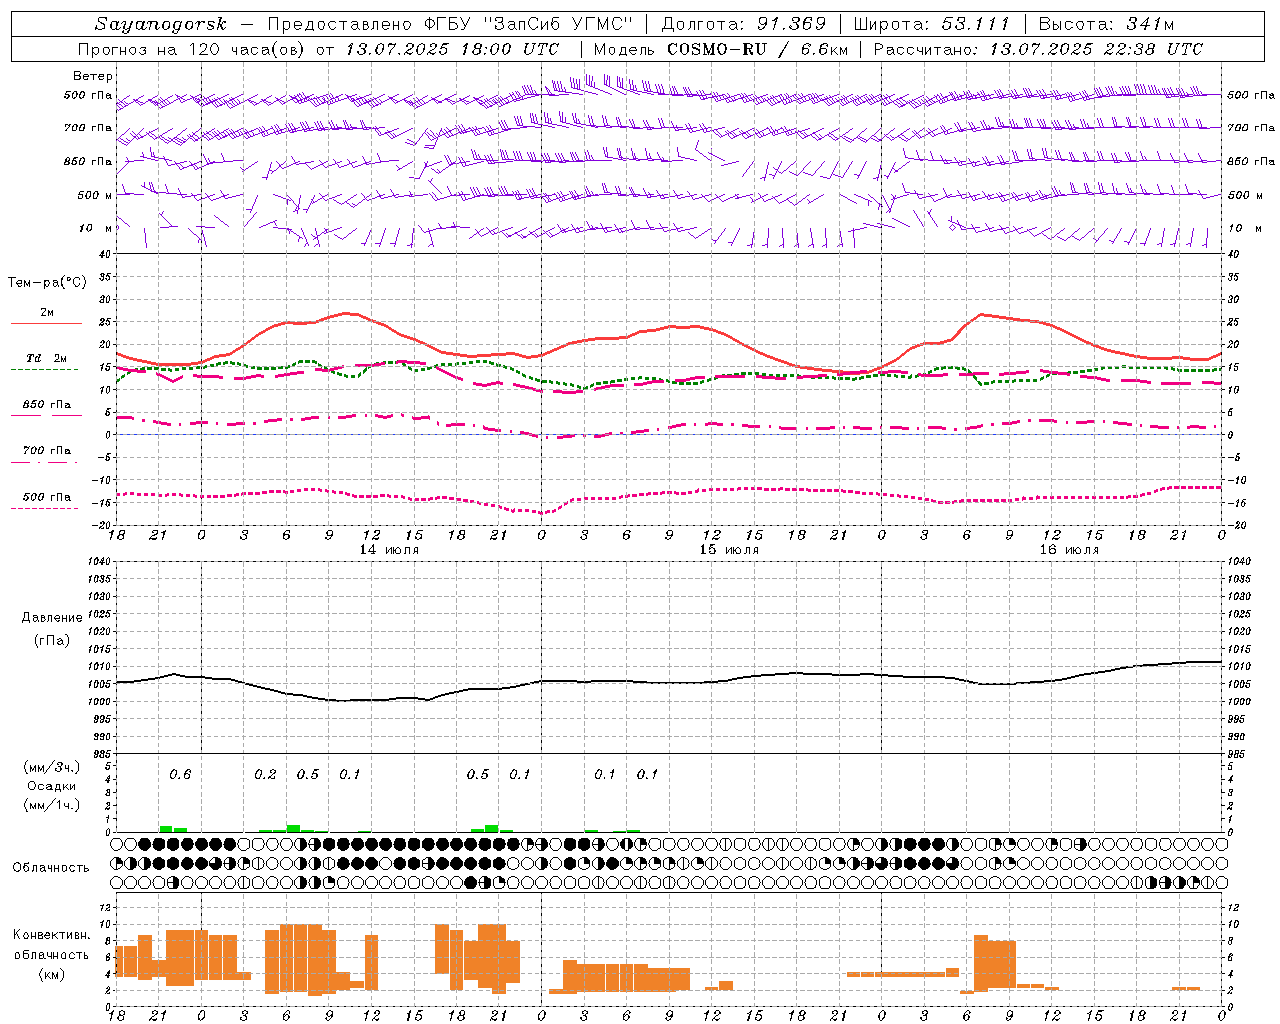This screenshot has height=1024, width=1280.
Task: Click the Конвективн. облачность chart label
Action: click(51, 945)
